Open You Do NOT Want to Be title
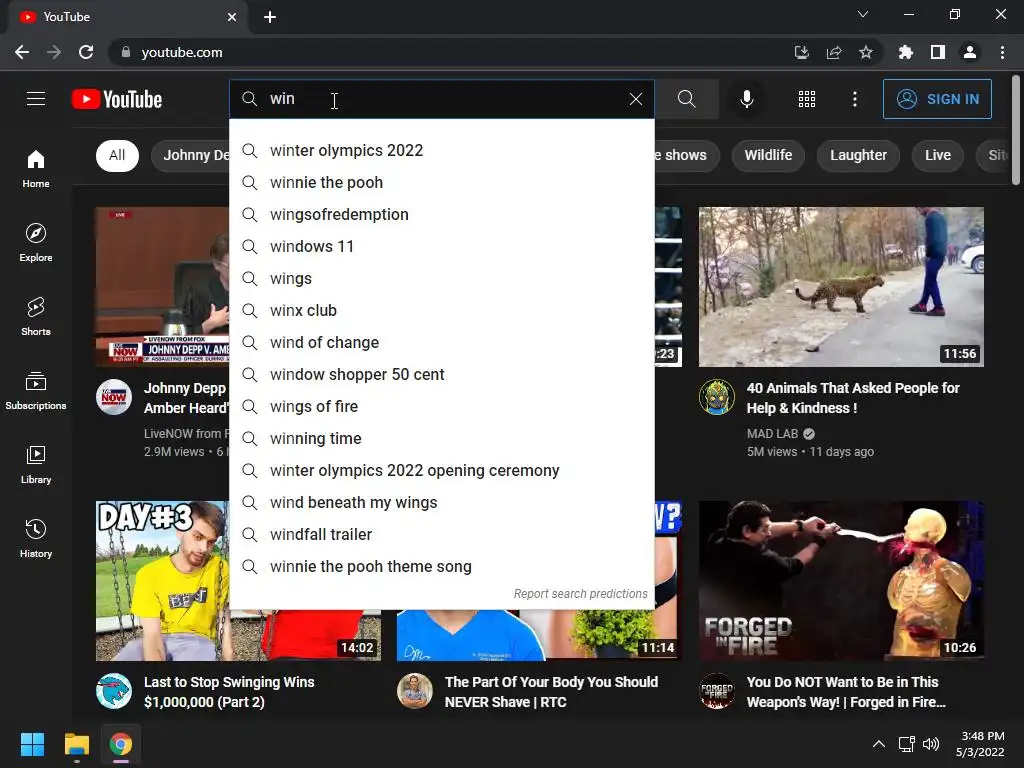 pos(846,692)
